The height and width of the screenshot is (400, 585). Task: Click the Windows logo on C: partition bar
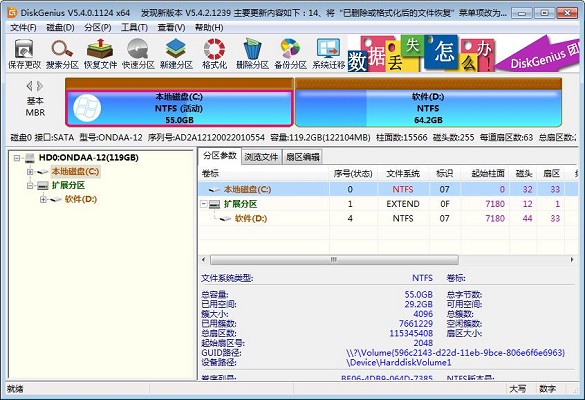pos(87,108)
